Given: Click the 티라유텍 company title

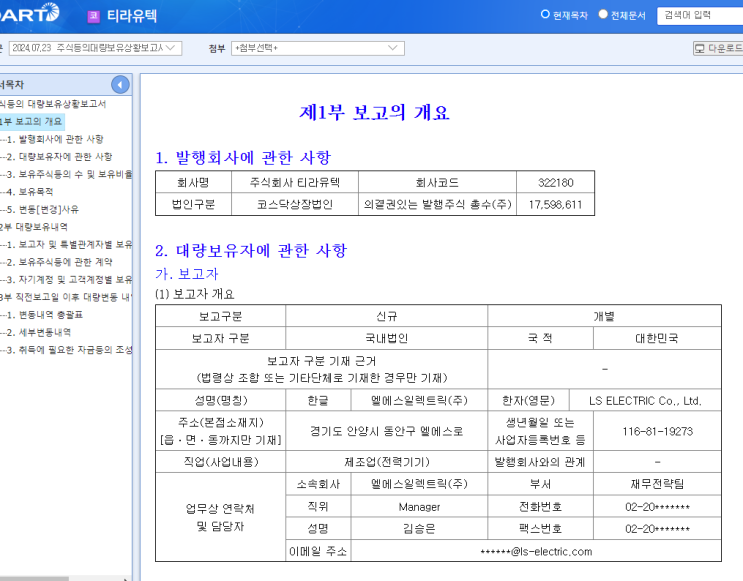Looking at the screenshot, I should (x=132, y=17).
